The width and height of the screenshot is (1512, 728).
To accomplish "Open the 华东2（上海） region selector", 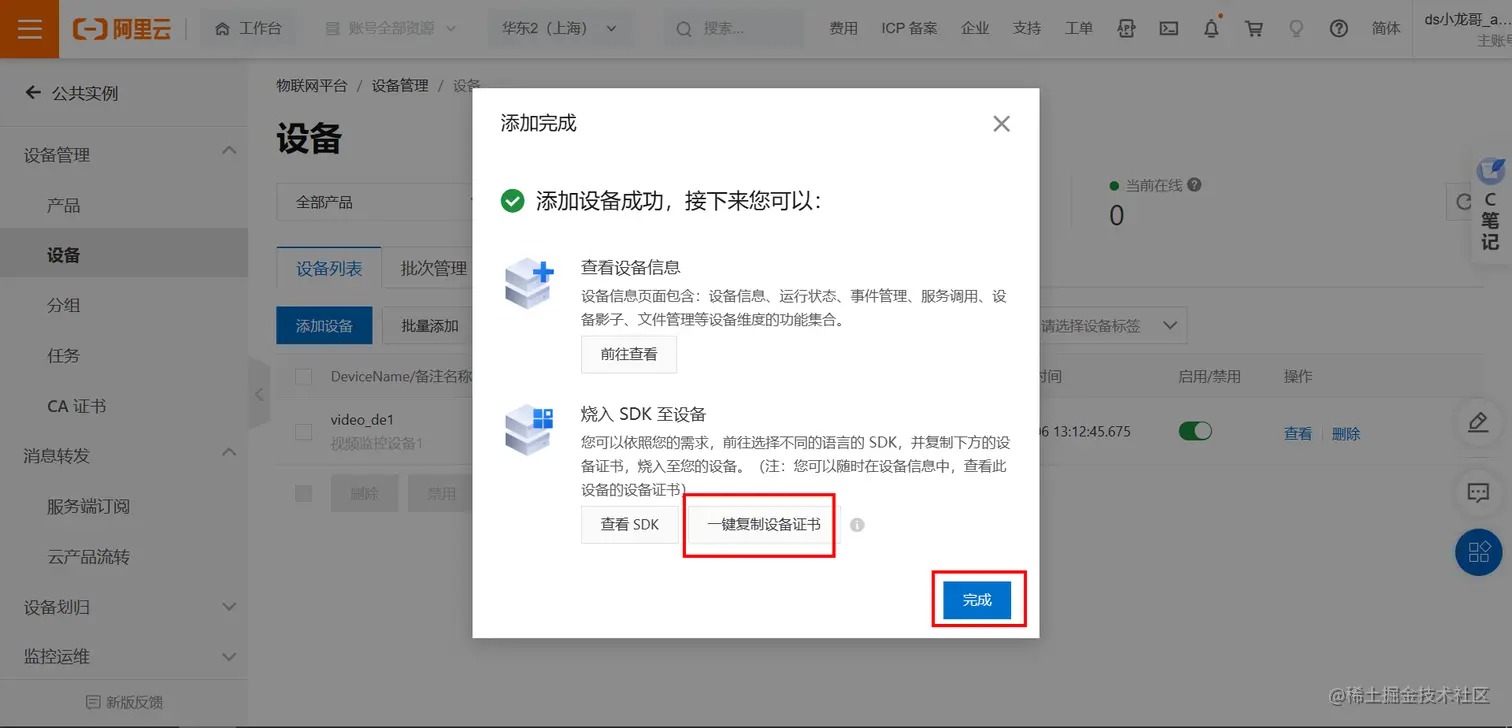I will [x=559, y=29].
